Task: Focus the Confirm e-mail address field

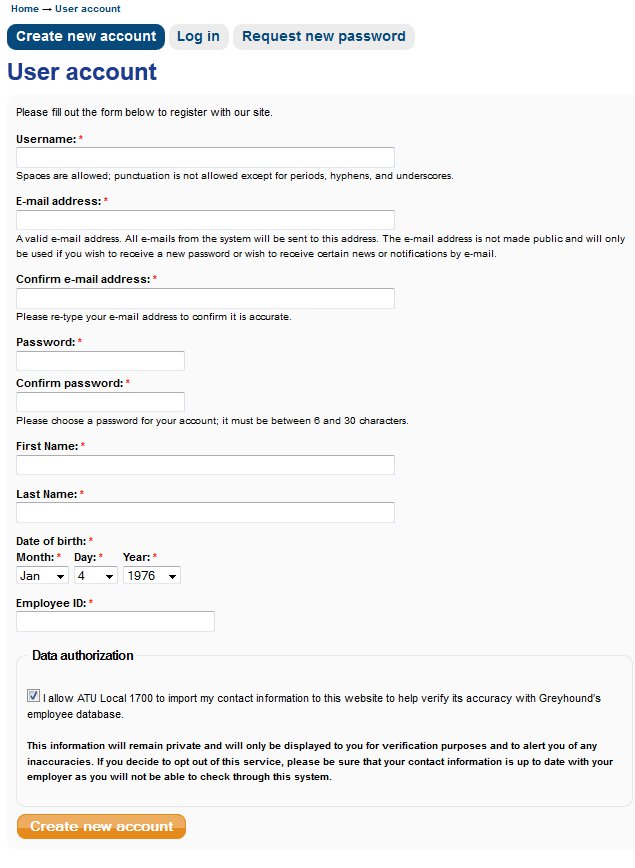Action: click(205, 298)
